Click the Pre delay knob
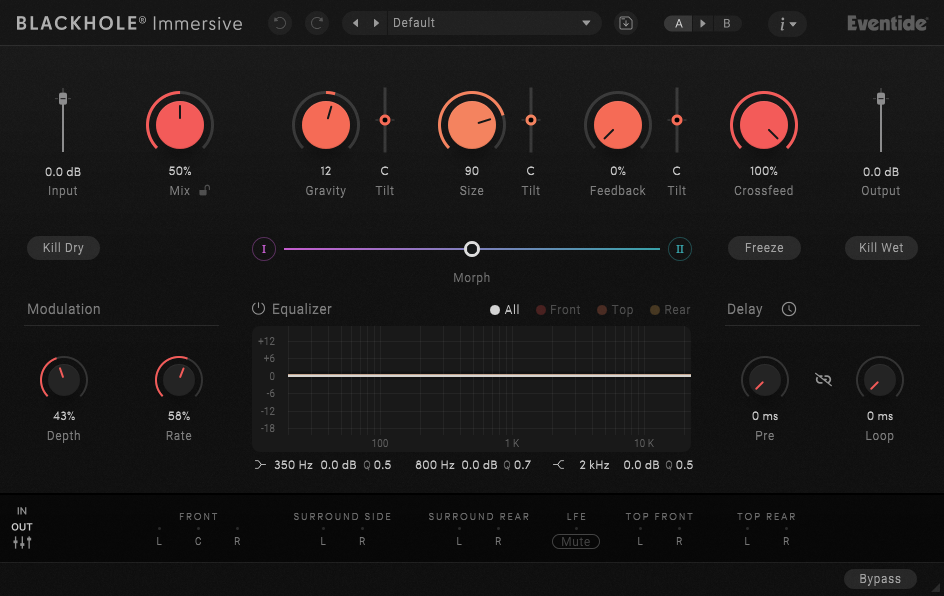The height and width of the screenshot is (596, 944). (765, 380)
